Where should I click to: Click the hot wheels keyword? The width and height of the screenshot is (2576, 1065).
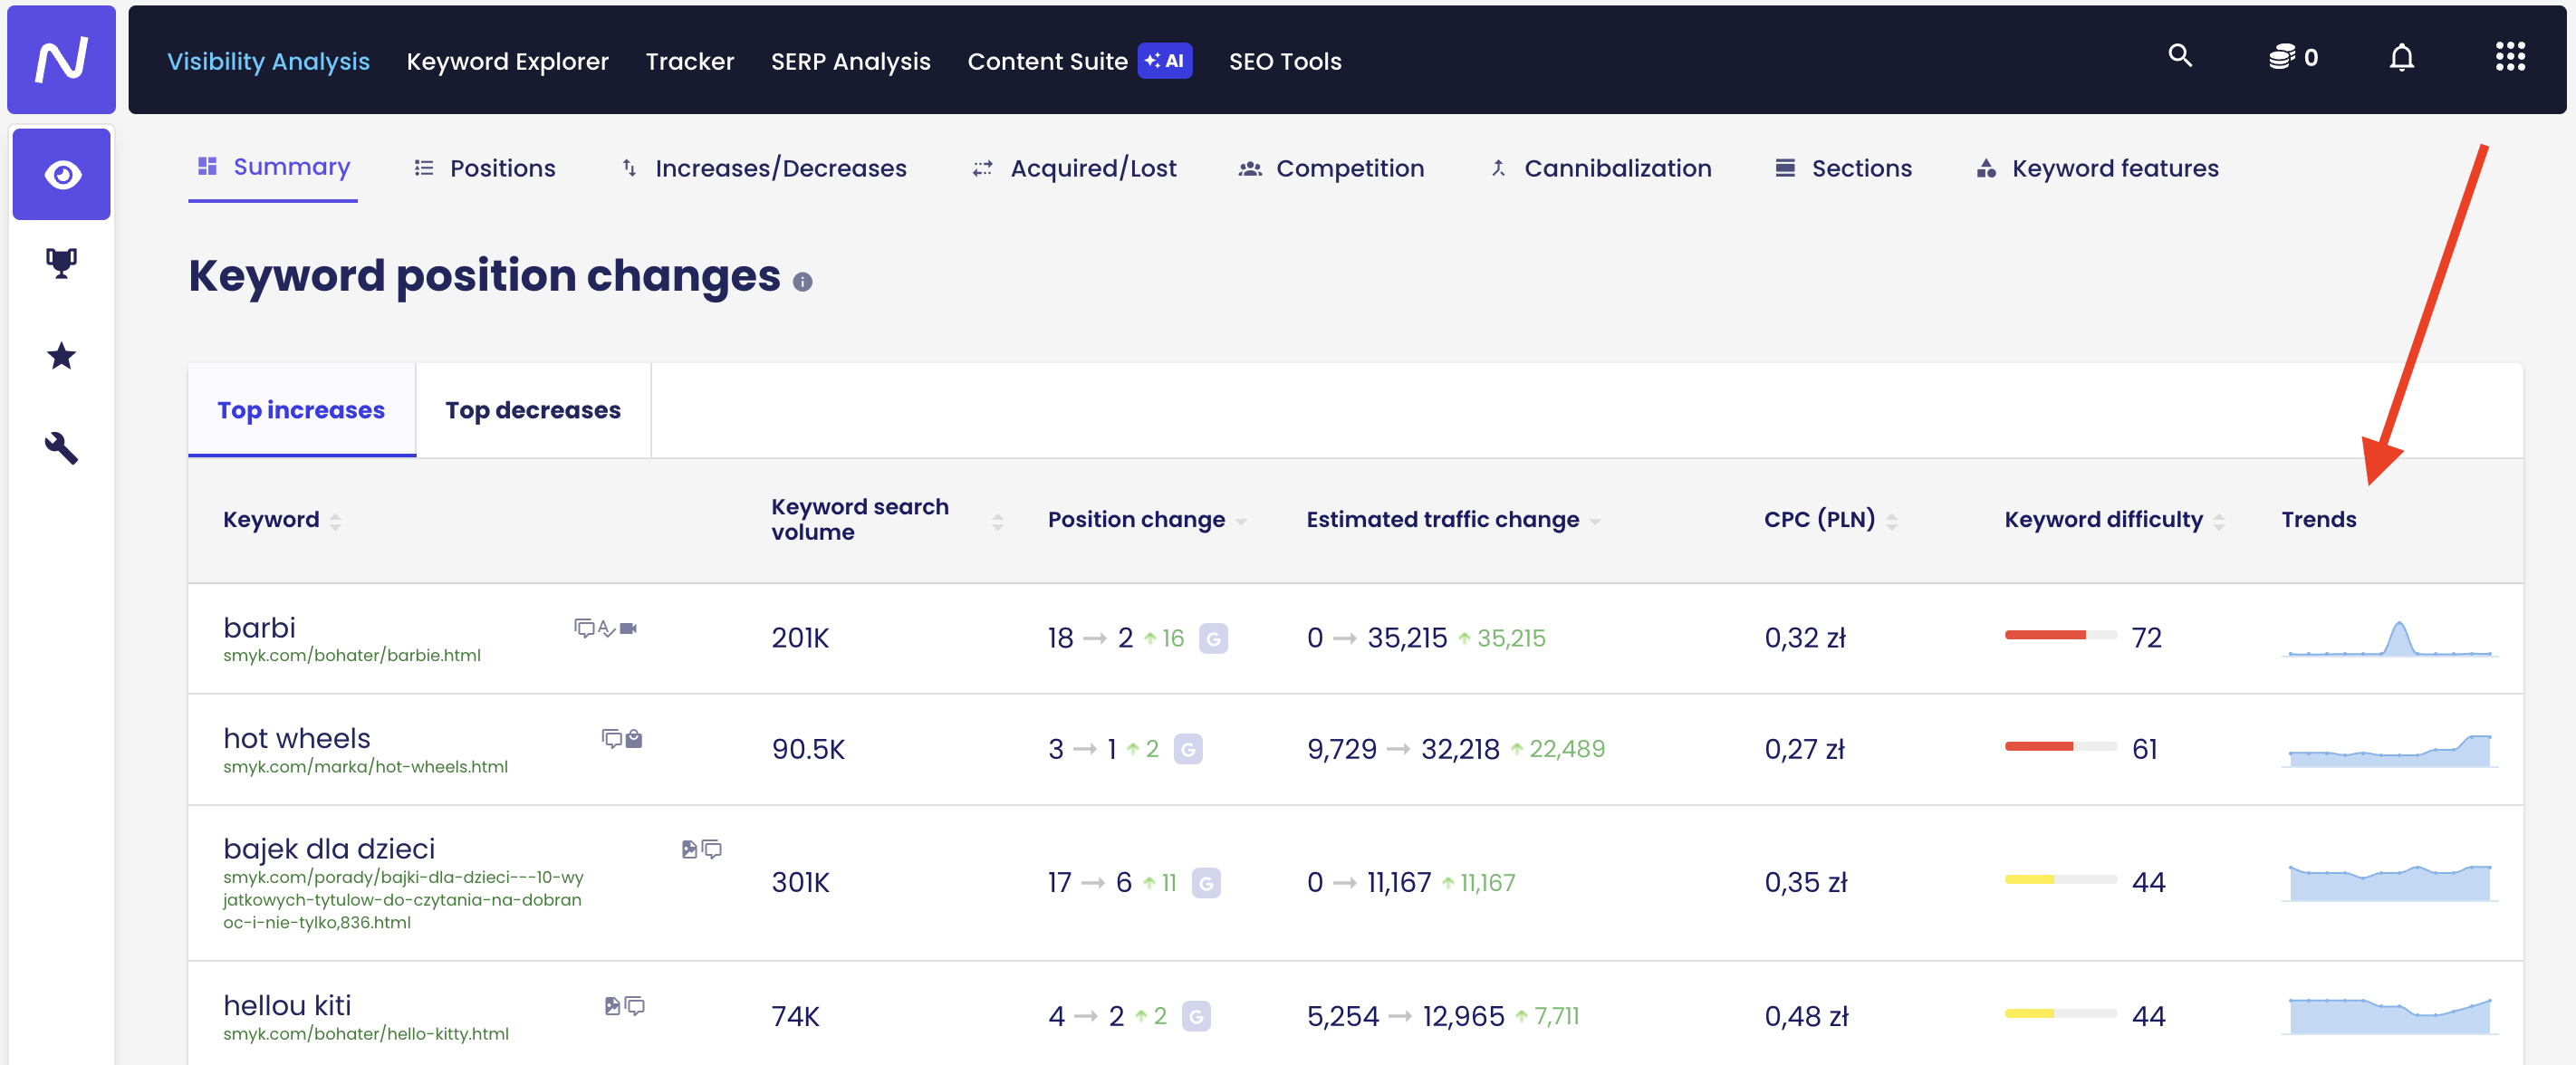(296, 738)
